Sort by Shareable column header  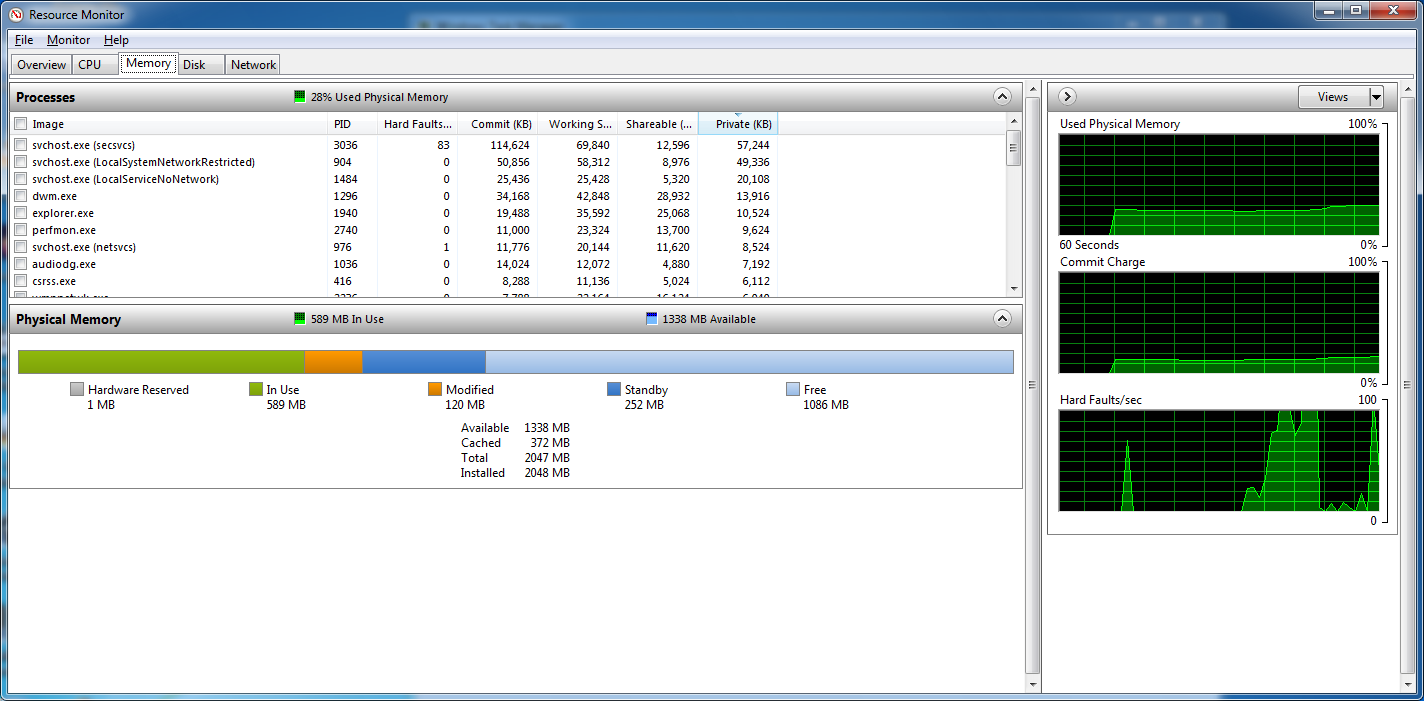[657, 124]
